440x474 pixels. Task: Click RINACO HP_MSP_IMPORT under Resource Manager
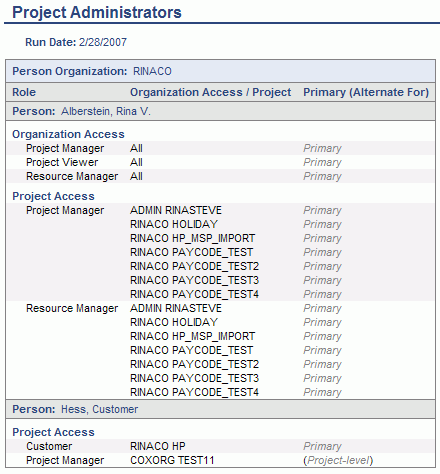point(192,336)
